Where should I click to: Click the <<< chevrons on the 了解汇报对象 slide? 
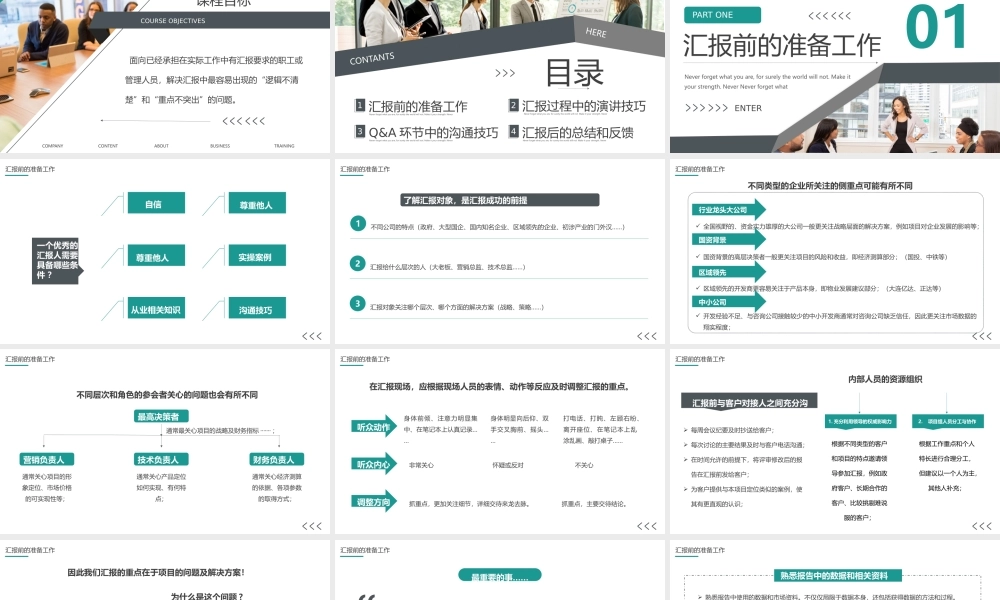pos(647,336)
